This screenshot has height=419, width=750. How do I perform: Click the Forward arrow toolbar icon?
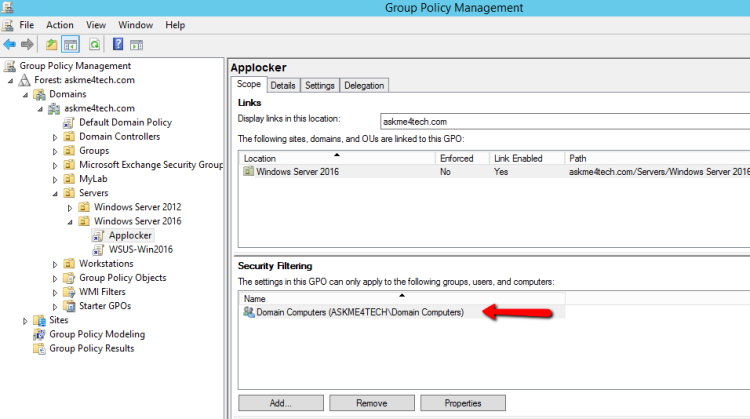click(x=27, y=44)
